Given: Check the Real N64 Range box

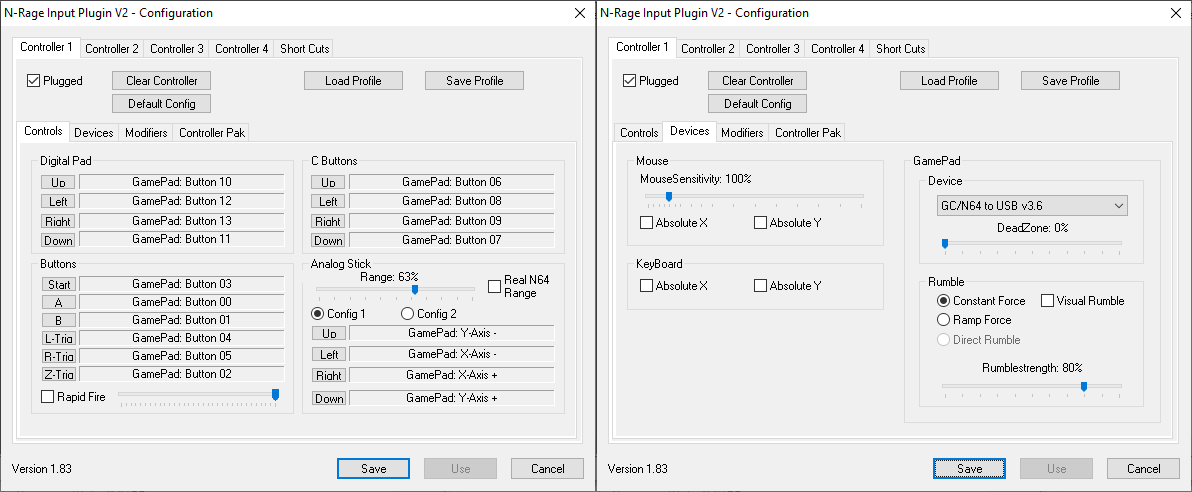Looking at the screenshot, I should (x=495, y=287).
